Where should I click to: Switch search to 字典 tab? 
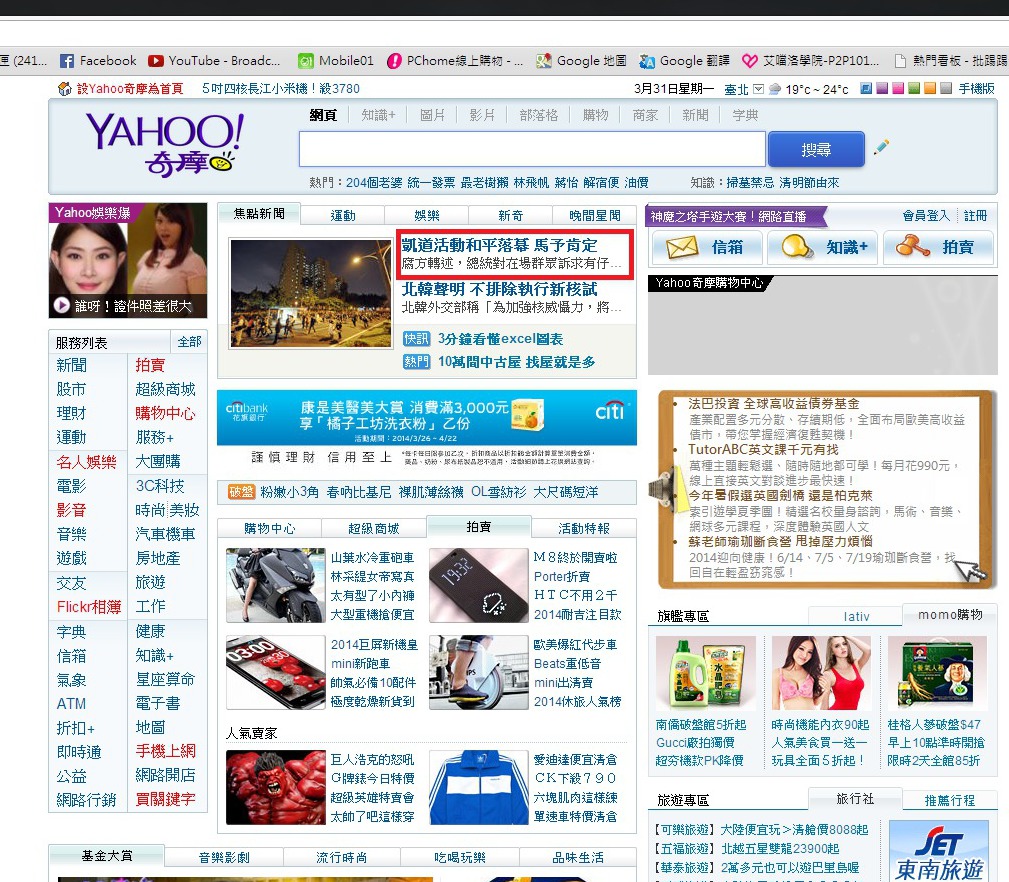pyautogui.click(x=745, y=115)
